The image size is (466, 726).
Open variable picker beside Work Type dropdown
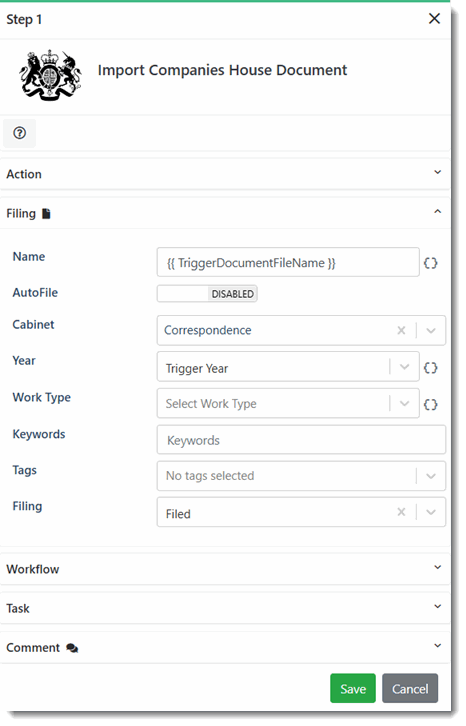pos(431,404)
